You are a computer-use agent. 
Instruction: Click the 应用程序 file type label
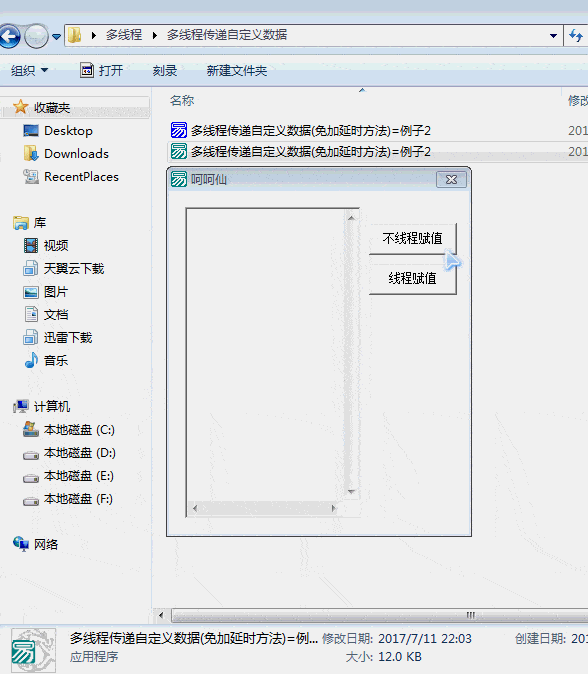point(94,657)
